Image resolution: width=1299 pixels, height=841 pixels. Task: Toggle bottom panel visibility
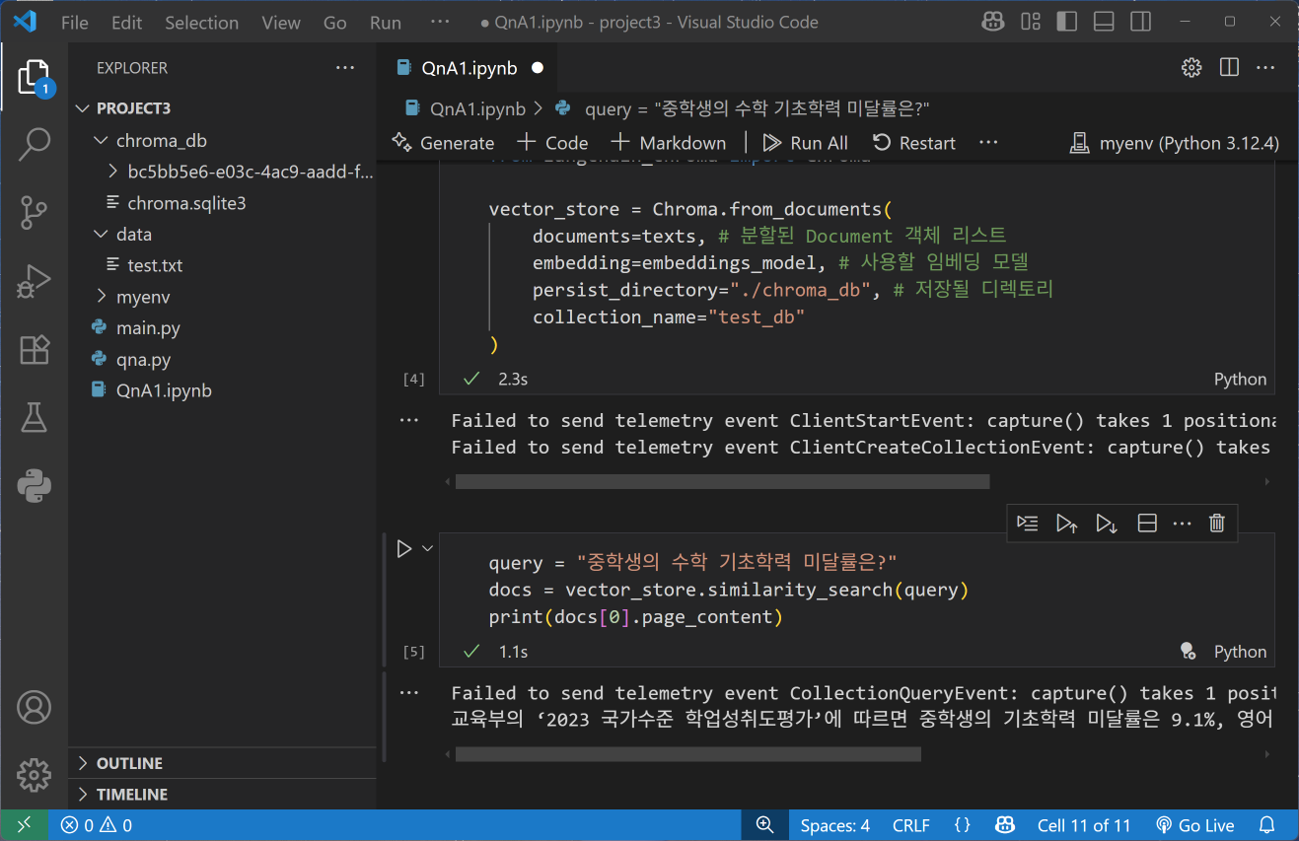tap(1104, 22)
